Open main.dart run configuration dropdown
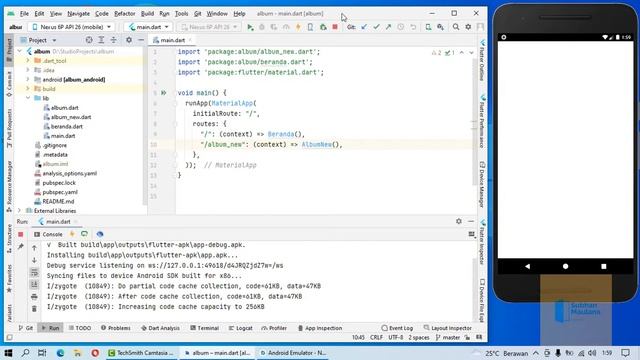 coord(149,27)
